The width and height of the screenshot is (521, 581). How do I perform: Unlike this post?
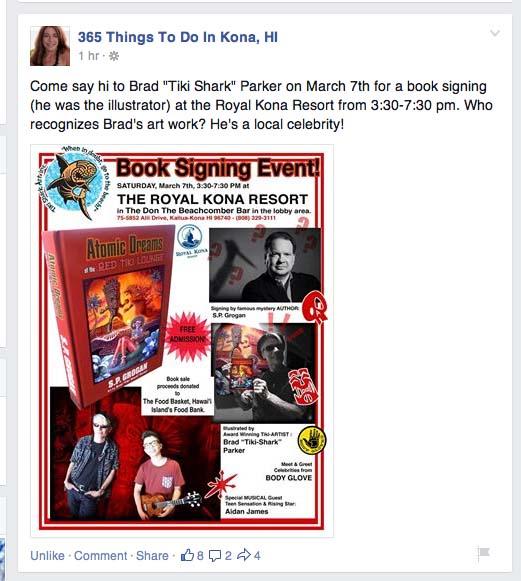coord(47,555)
